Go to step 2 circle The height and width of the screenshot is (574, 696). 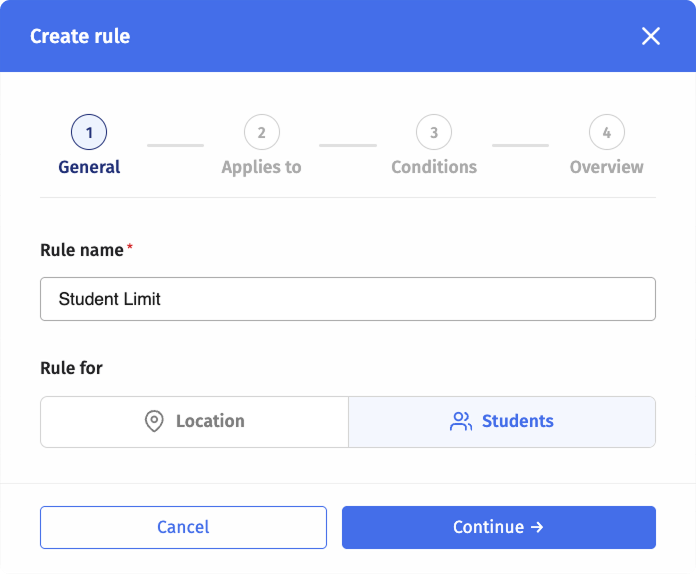click(262, 132)
